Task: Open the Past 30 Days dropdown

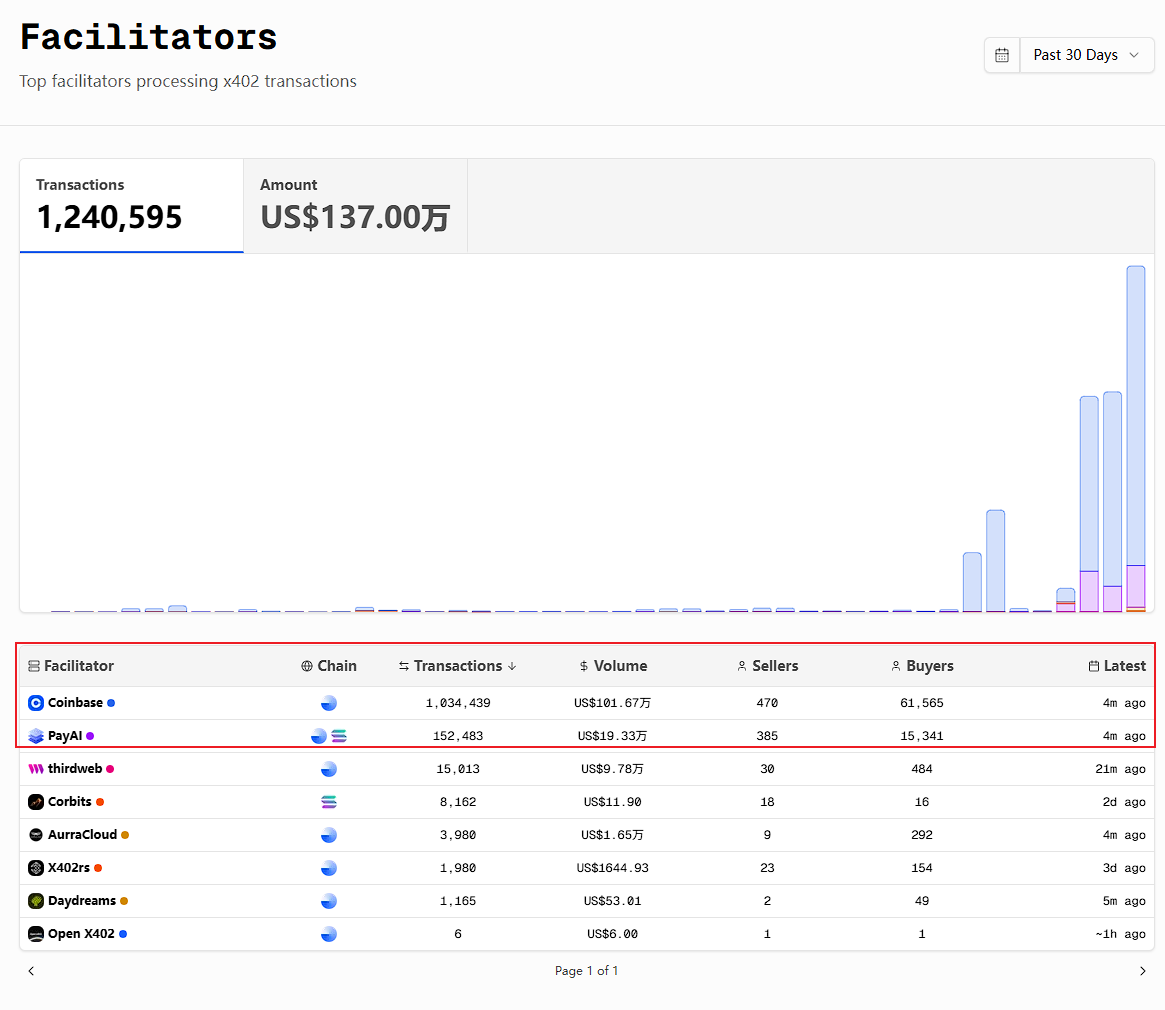Action: tap(1087, 55)
